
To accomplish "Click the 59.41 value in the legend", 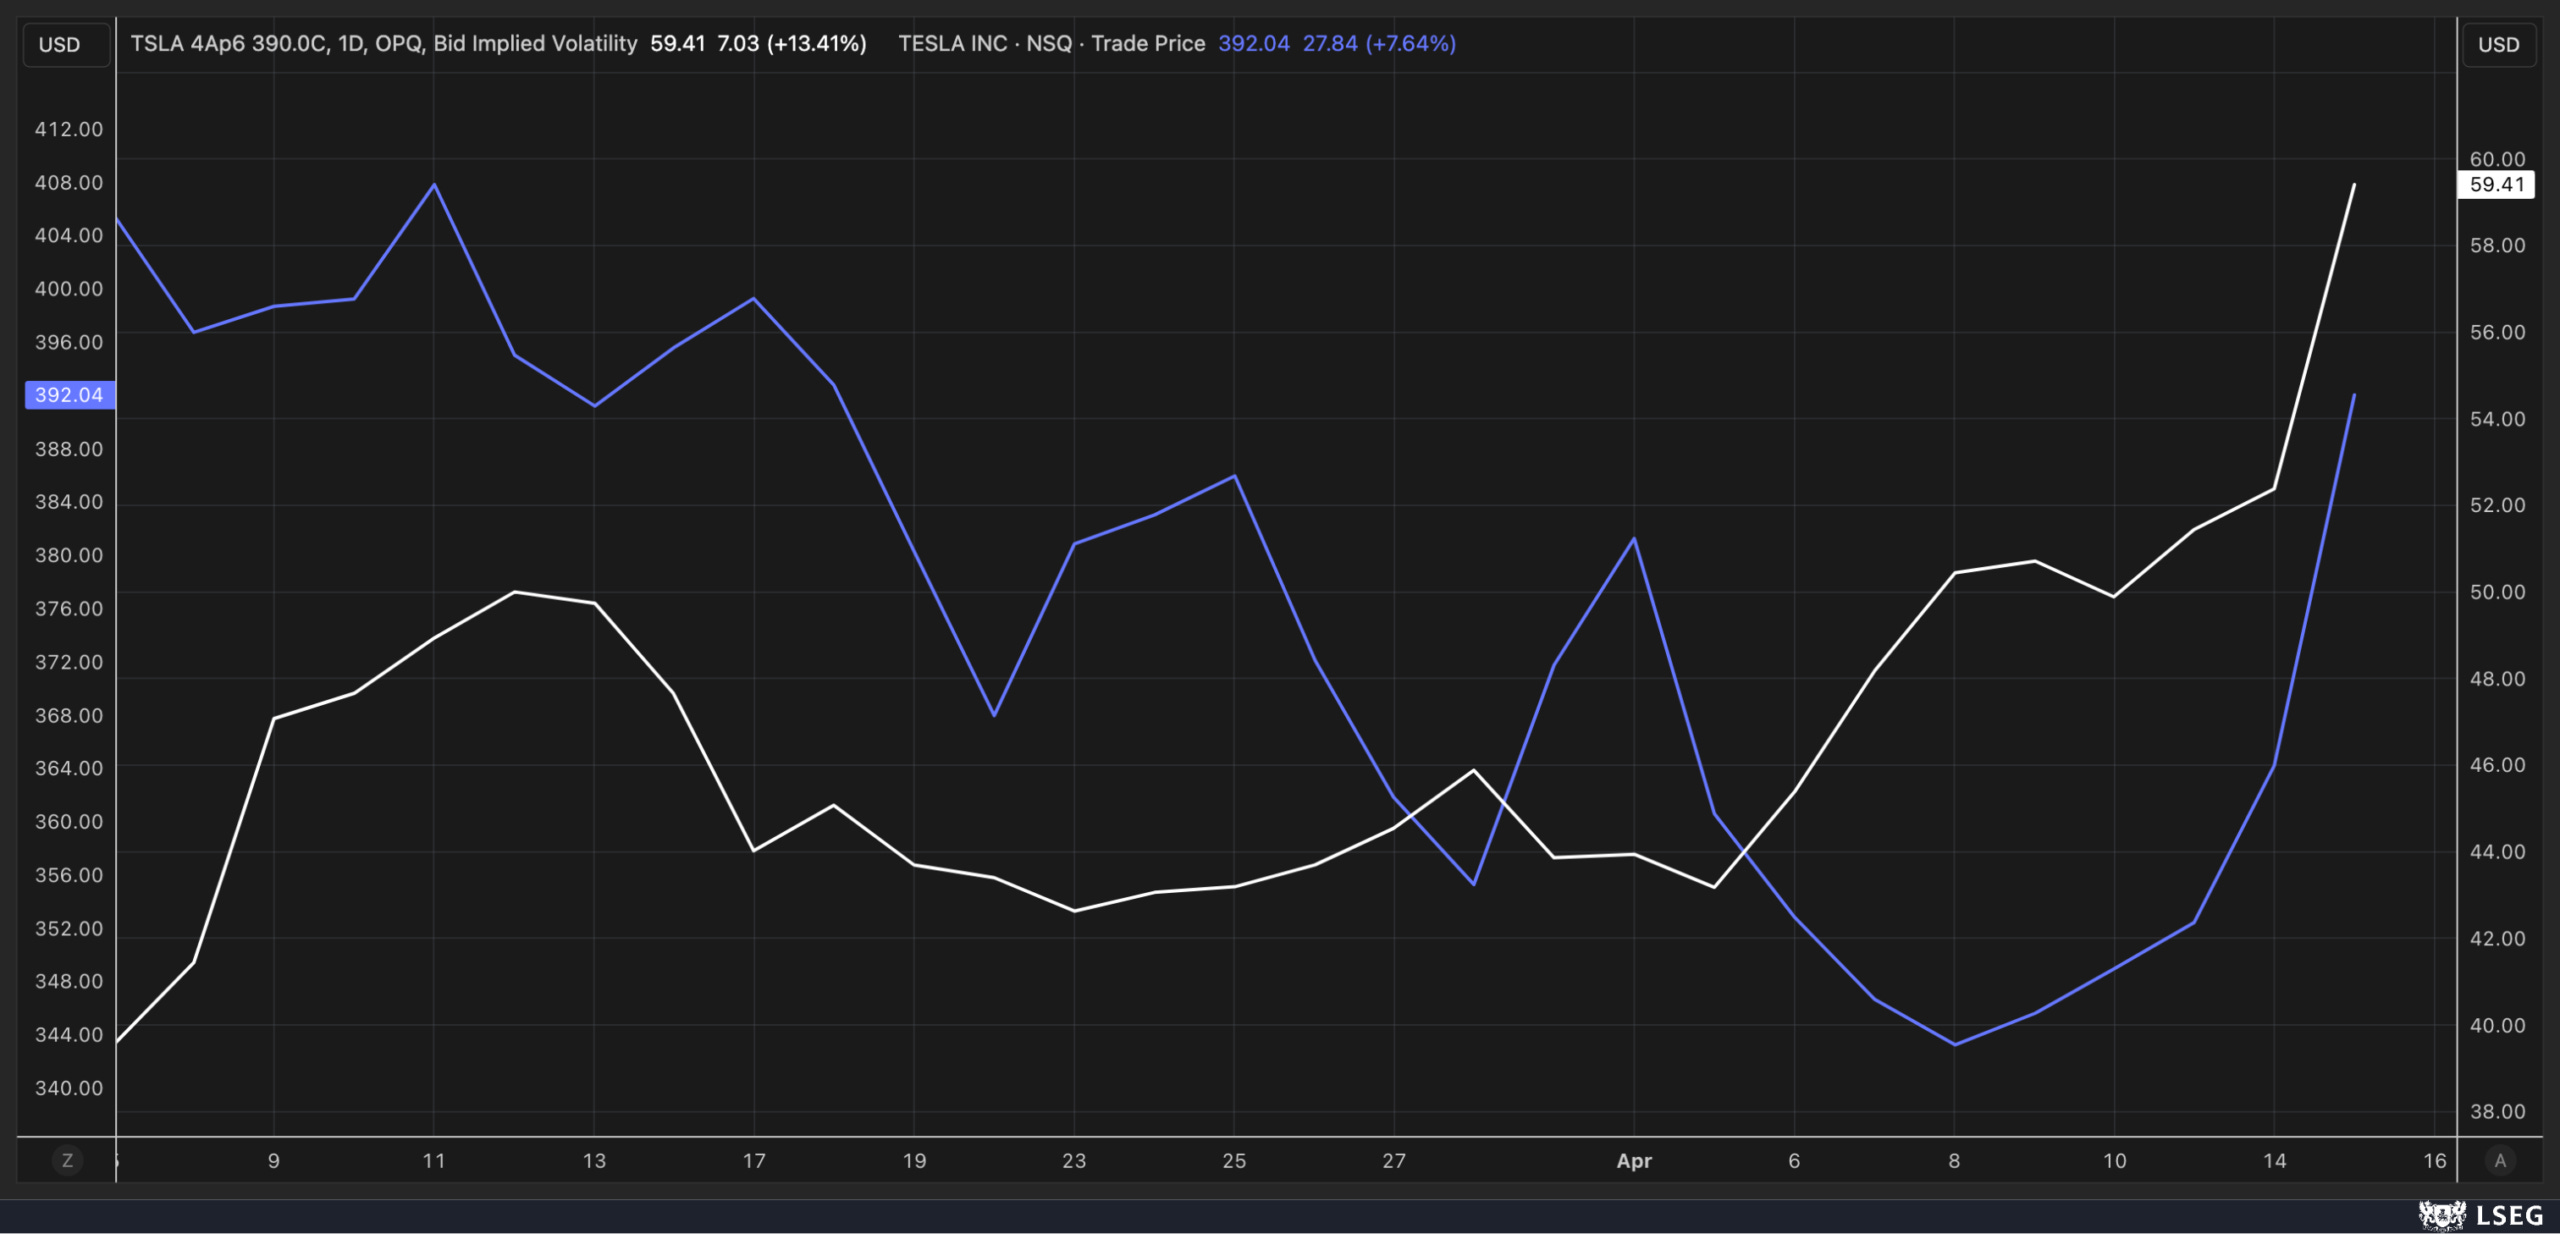I will (x=677, y=44).
